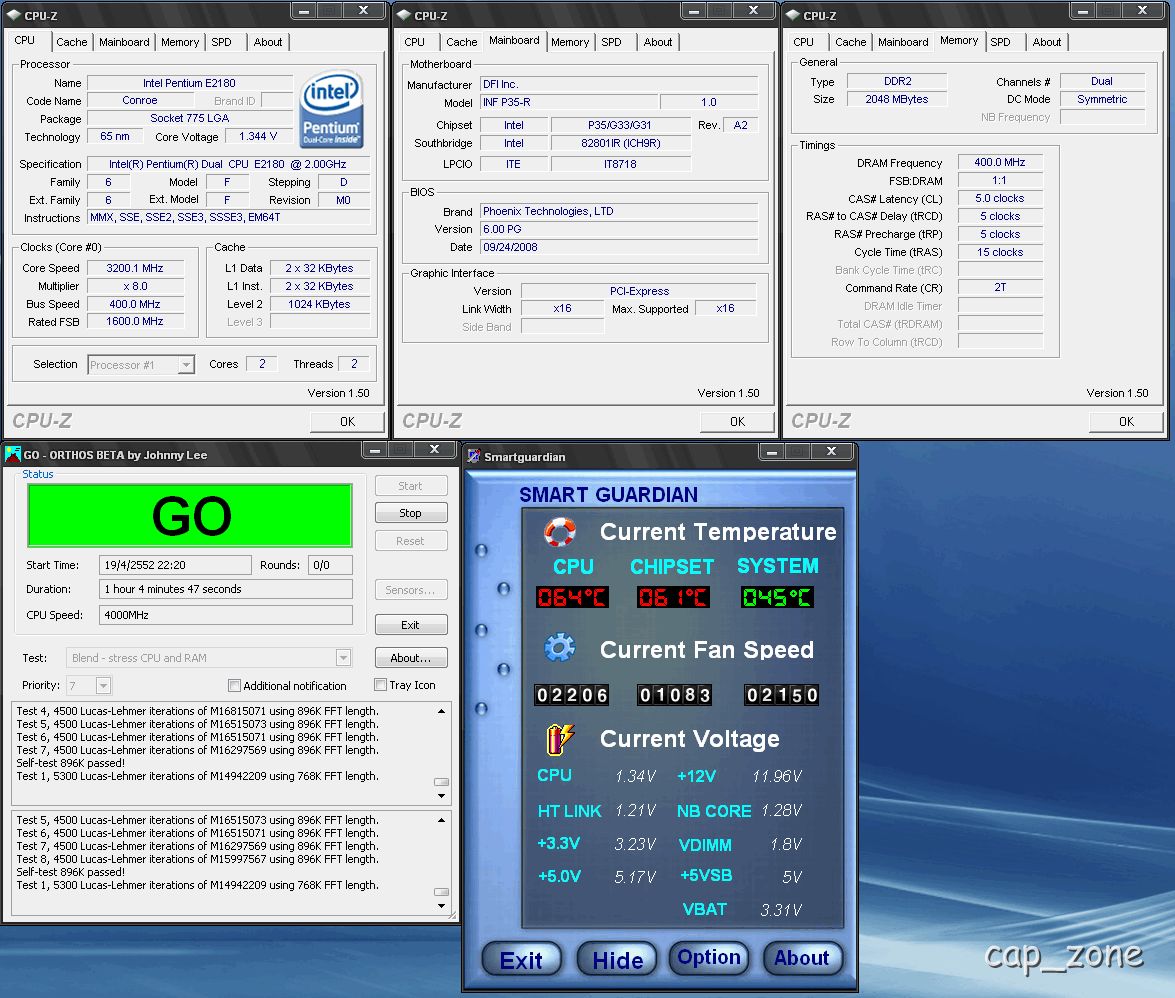This screenshot has width=1175, height=998.
Task: Click the Duration field in ORTHOS
Action: pyautogui.click(x=226, y=589)
